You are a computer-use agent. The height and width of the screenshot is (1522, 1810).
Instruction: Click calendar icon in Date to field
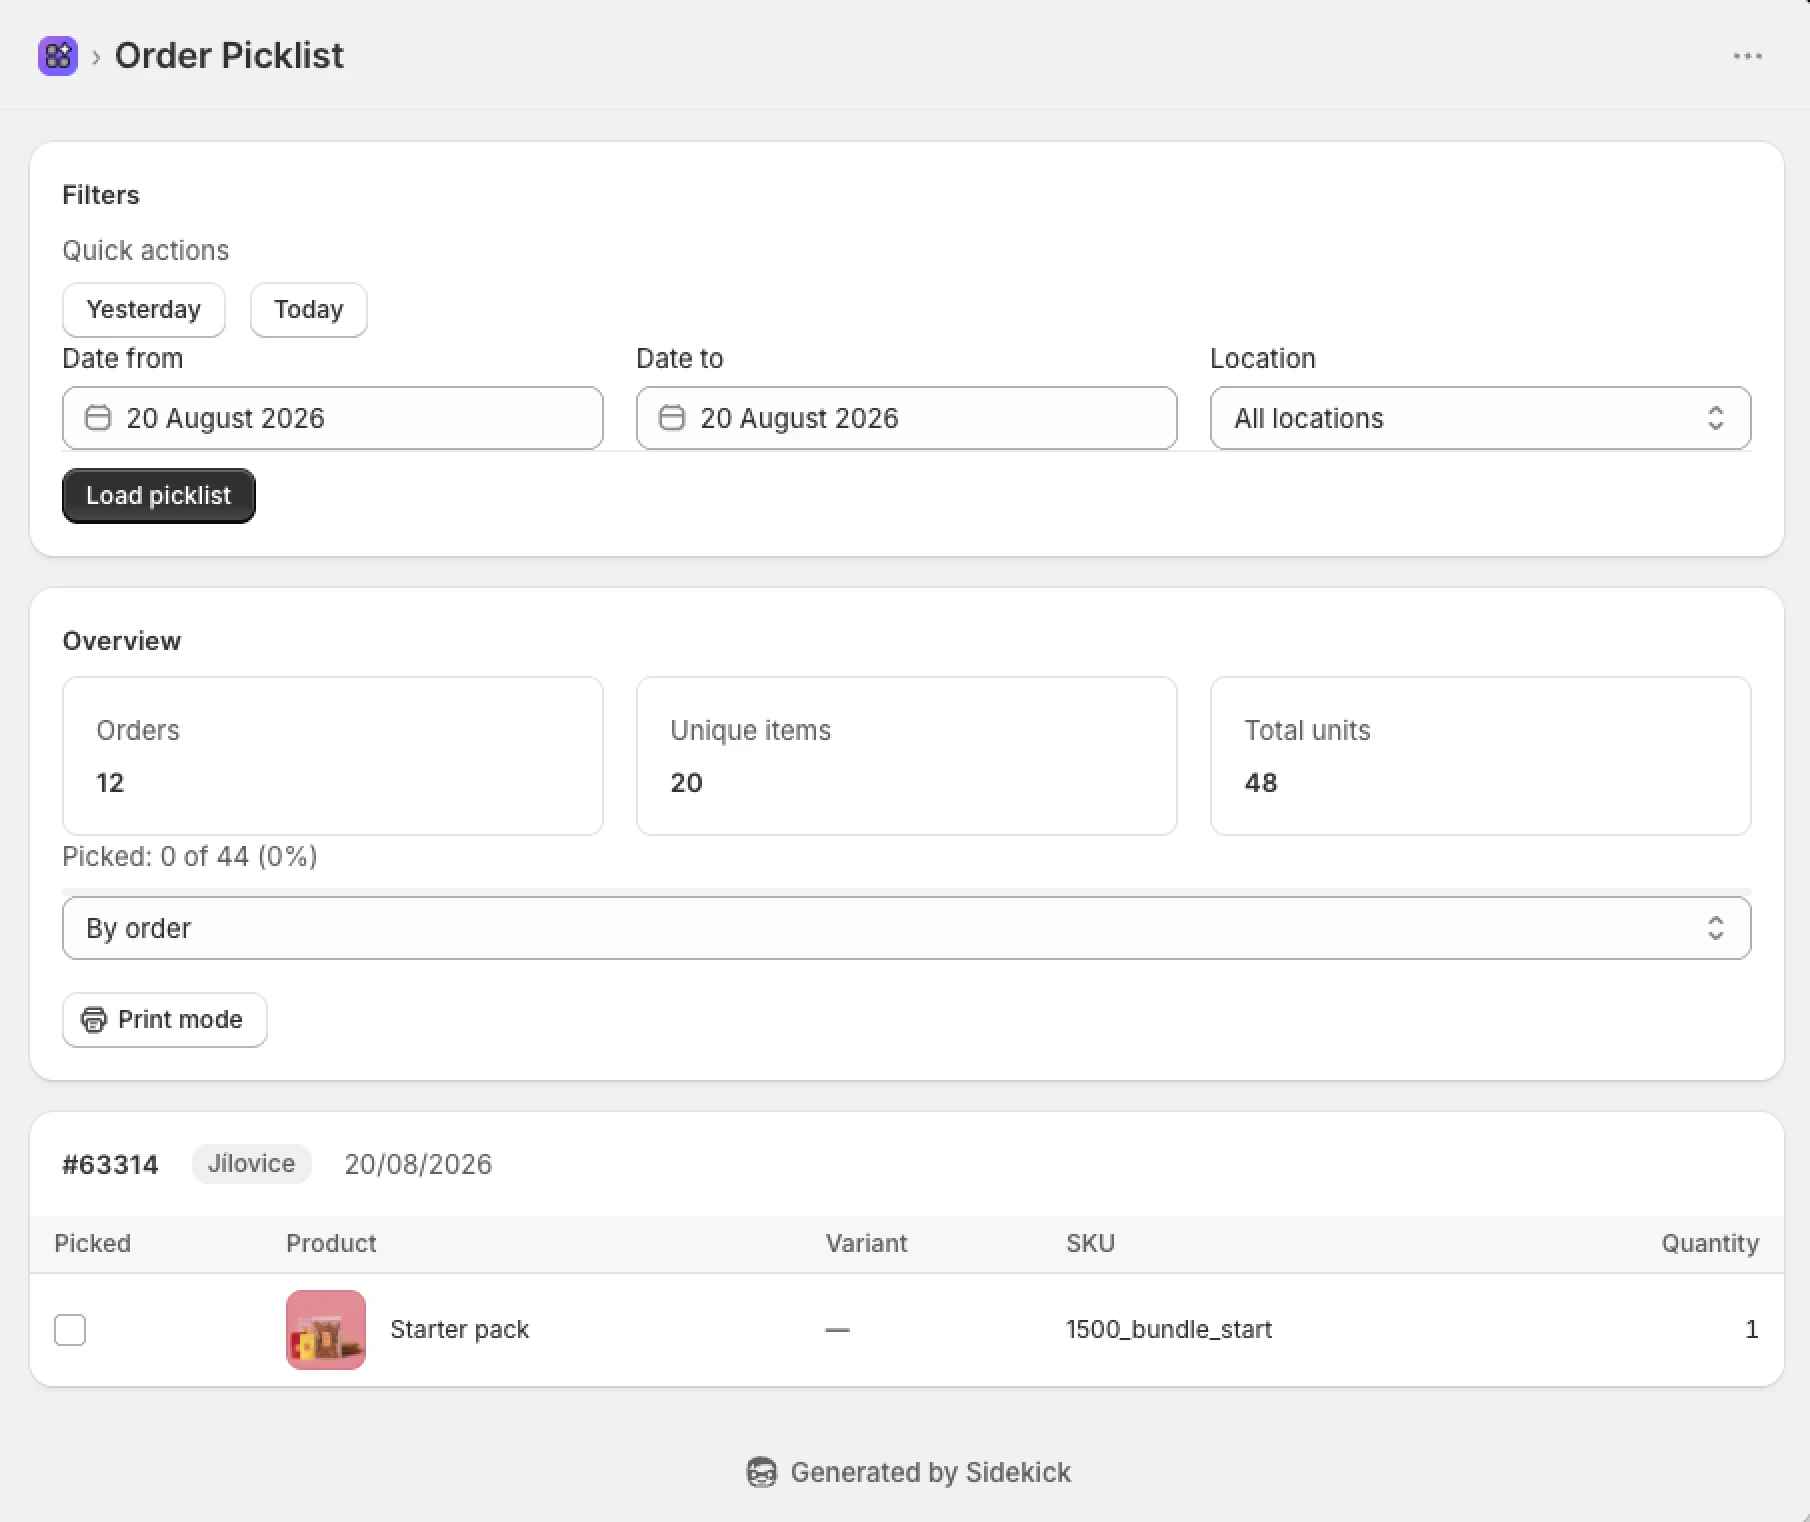click(x=672, y=418)
